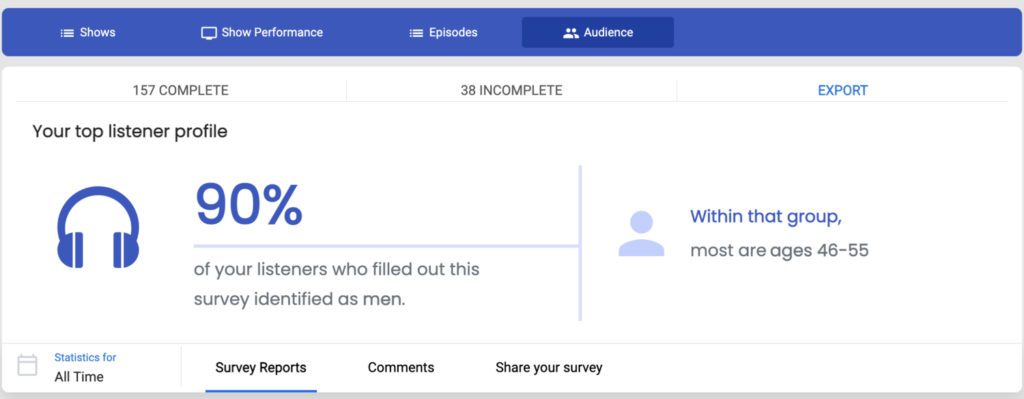The image size is (1024, 399).
Task: Click the 90% statistic text
Action: (249, 206)
